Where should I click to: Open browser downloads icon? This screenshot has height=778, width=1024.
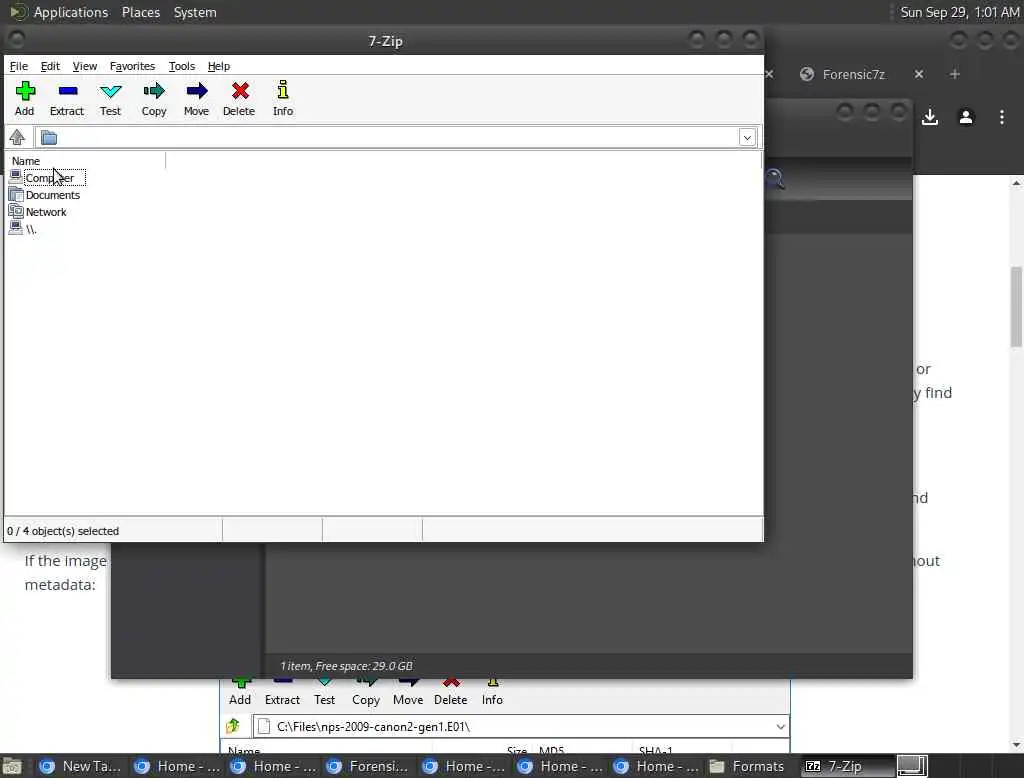930,117
